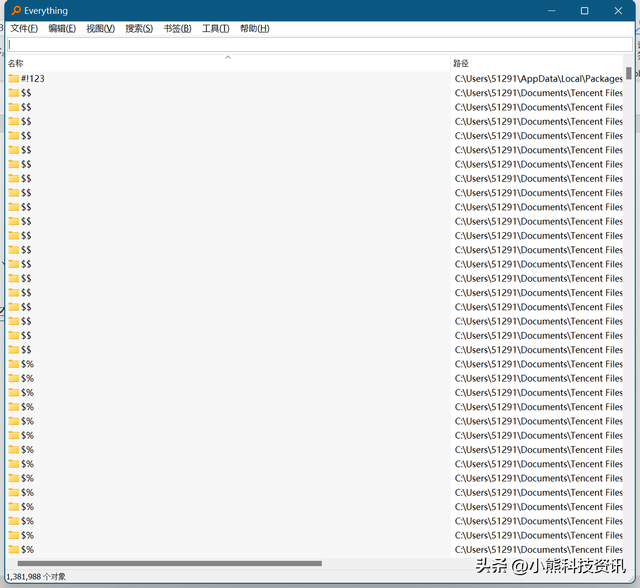
Task: Select the #!123 folder entry
Action: pos(33,78)
